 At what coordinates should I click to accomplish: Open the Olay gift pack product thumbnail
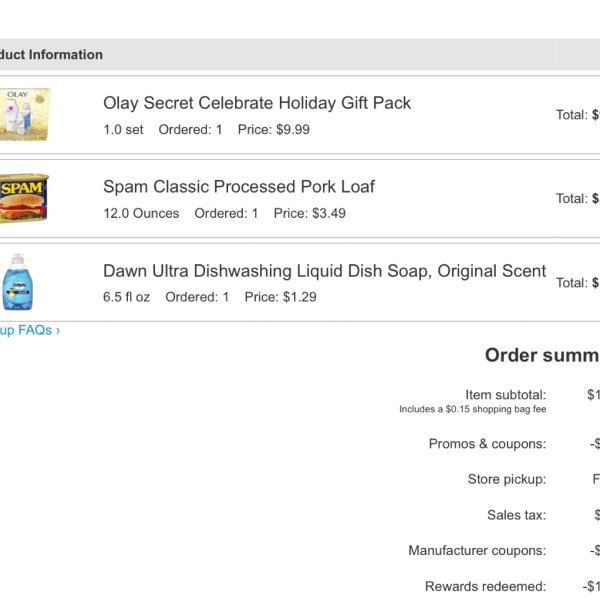(24, 114)
